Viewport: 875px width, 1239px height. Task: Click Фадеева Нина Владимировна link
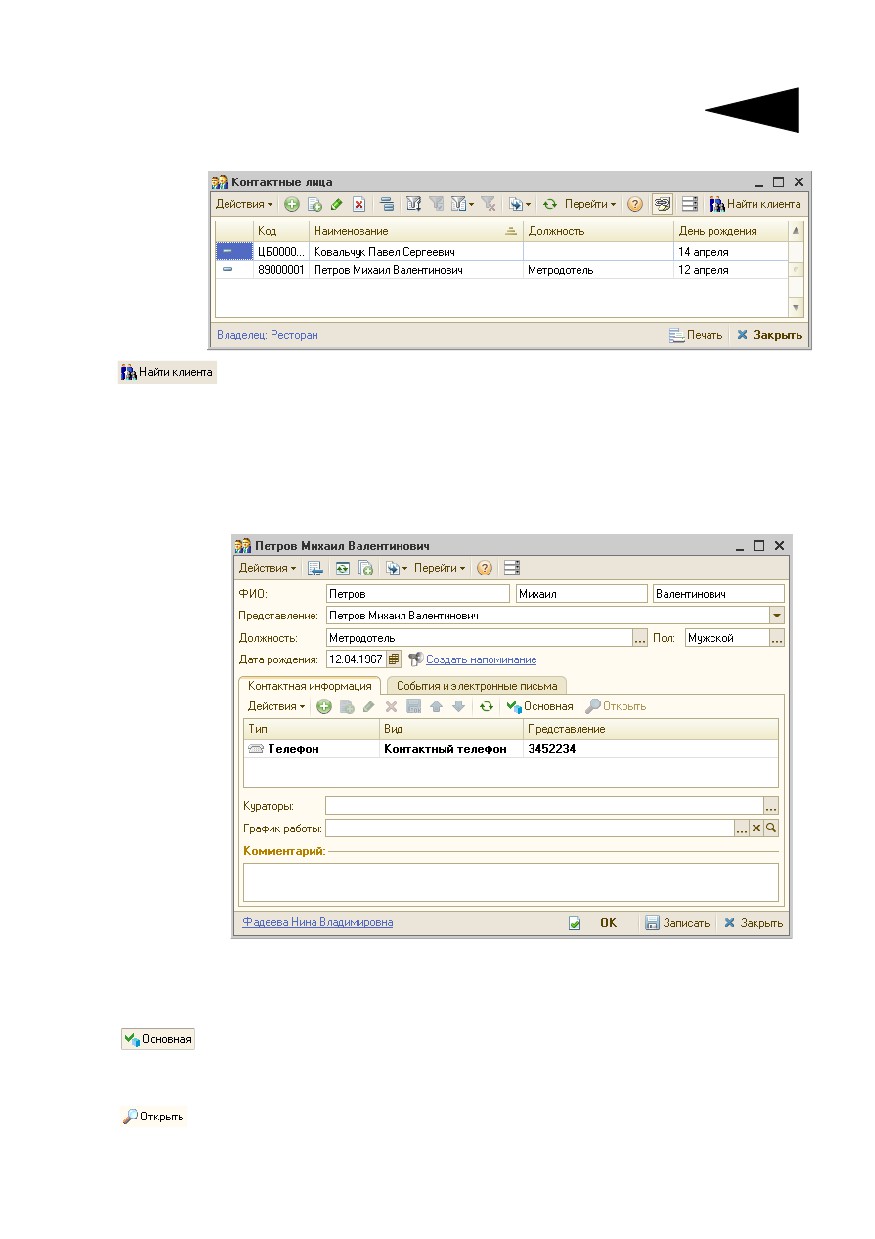tap(318, 922)
